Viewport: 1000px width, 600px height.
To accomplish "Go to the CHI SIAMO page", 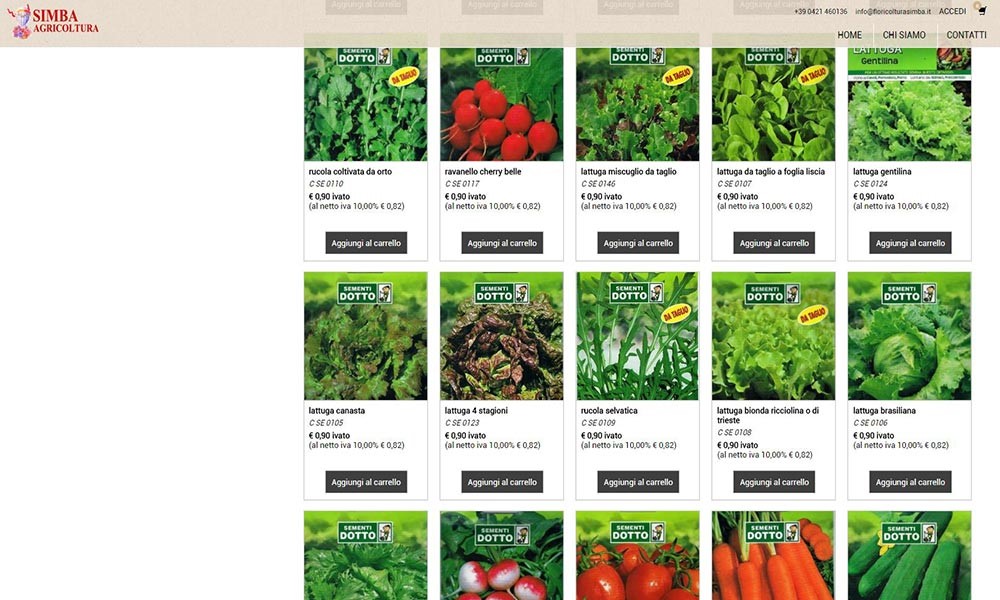I will pos(904,35).
